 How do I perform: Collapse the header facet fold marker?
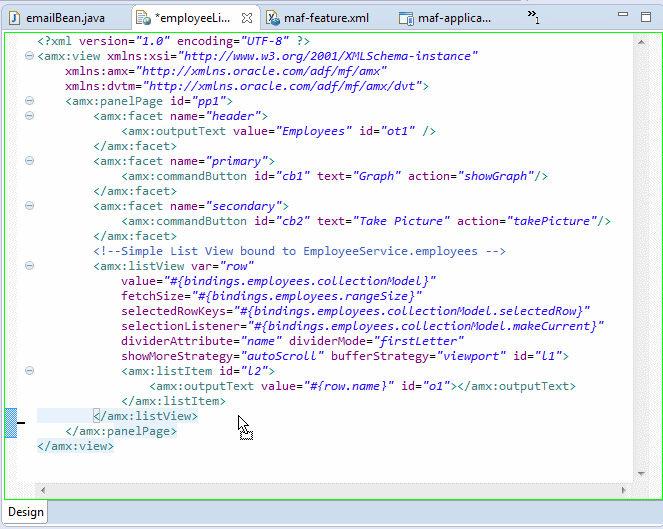(29, 115)
